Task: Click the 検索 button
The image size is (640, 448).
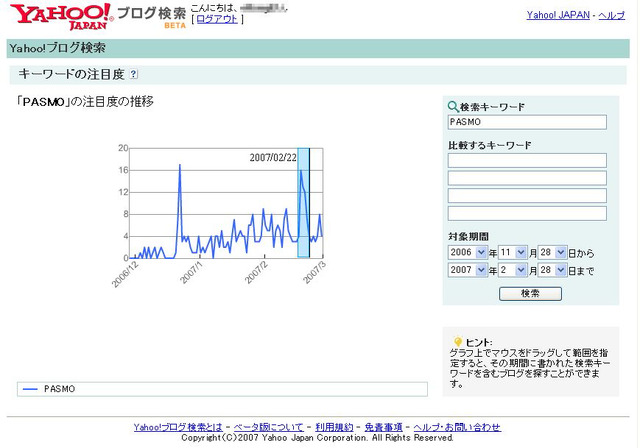Action: 530,293
